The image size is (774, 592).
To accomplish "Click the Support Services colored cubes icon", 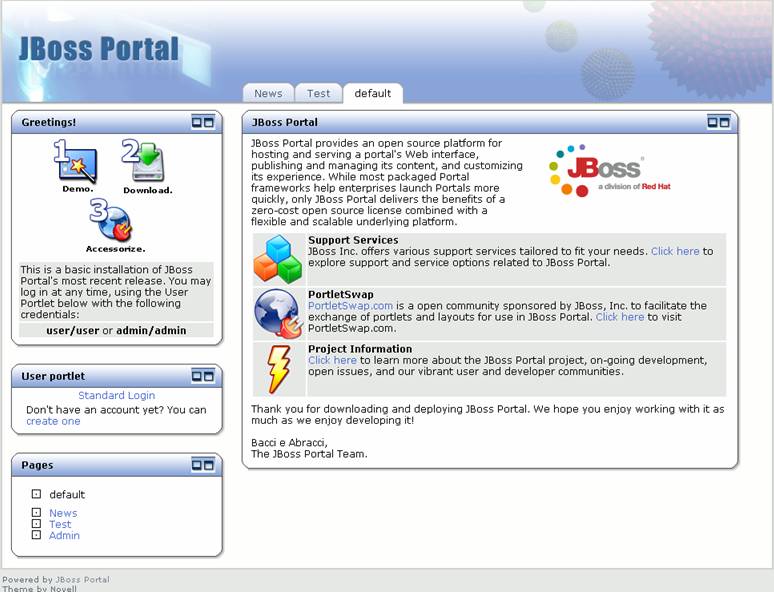I will pos(278,259).
